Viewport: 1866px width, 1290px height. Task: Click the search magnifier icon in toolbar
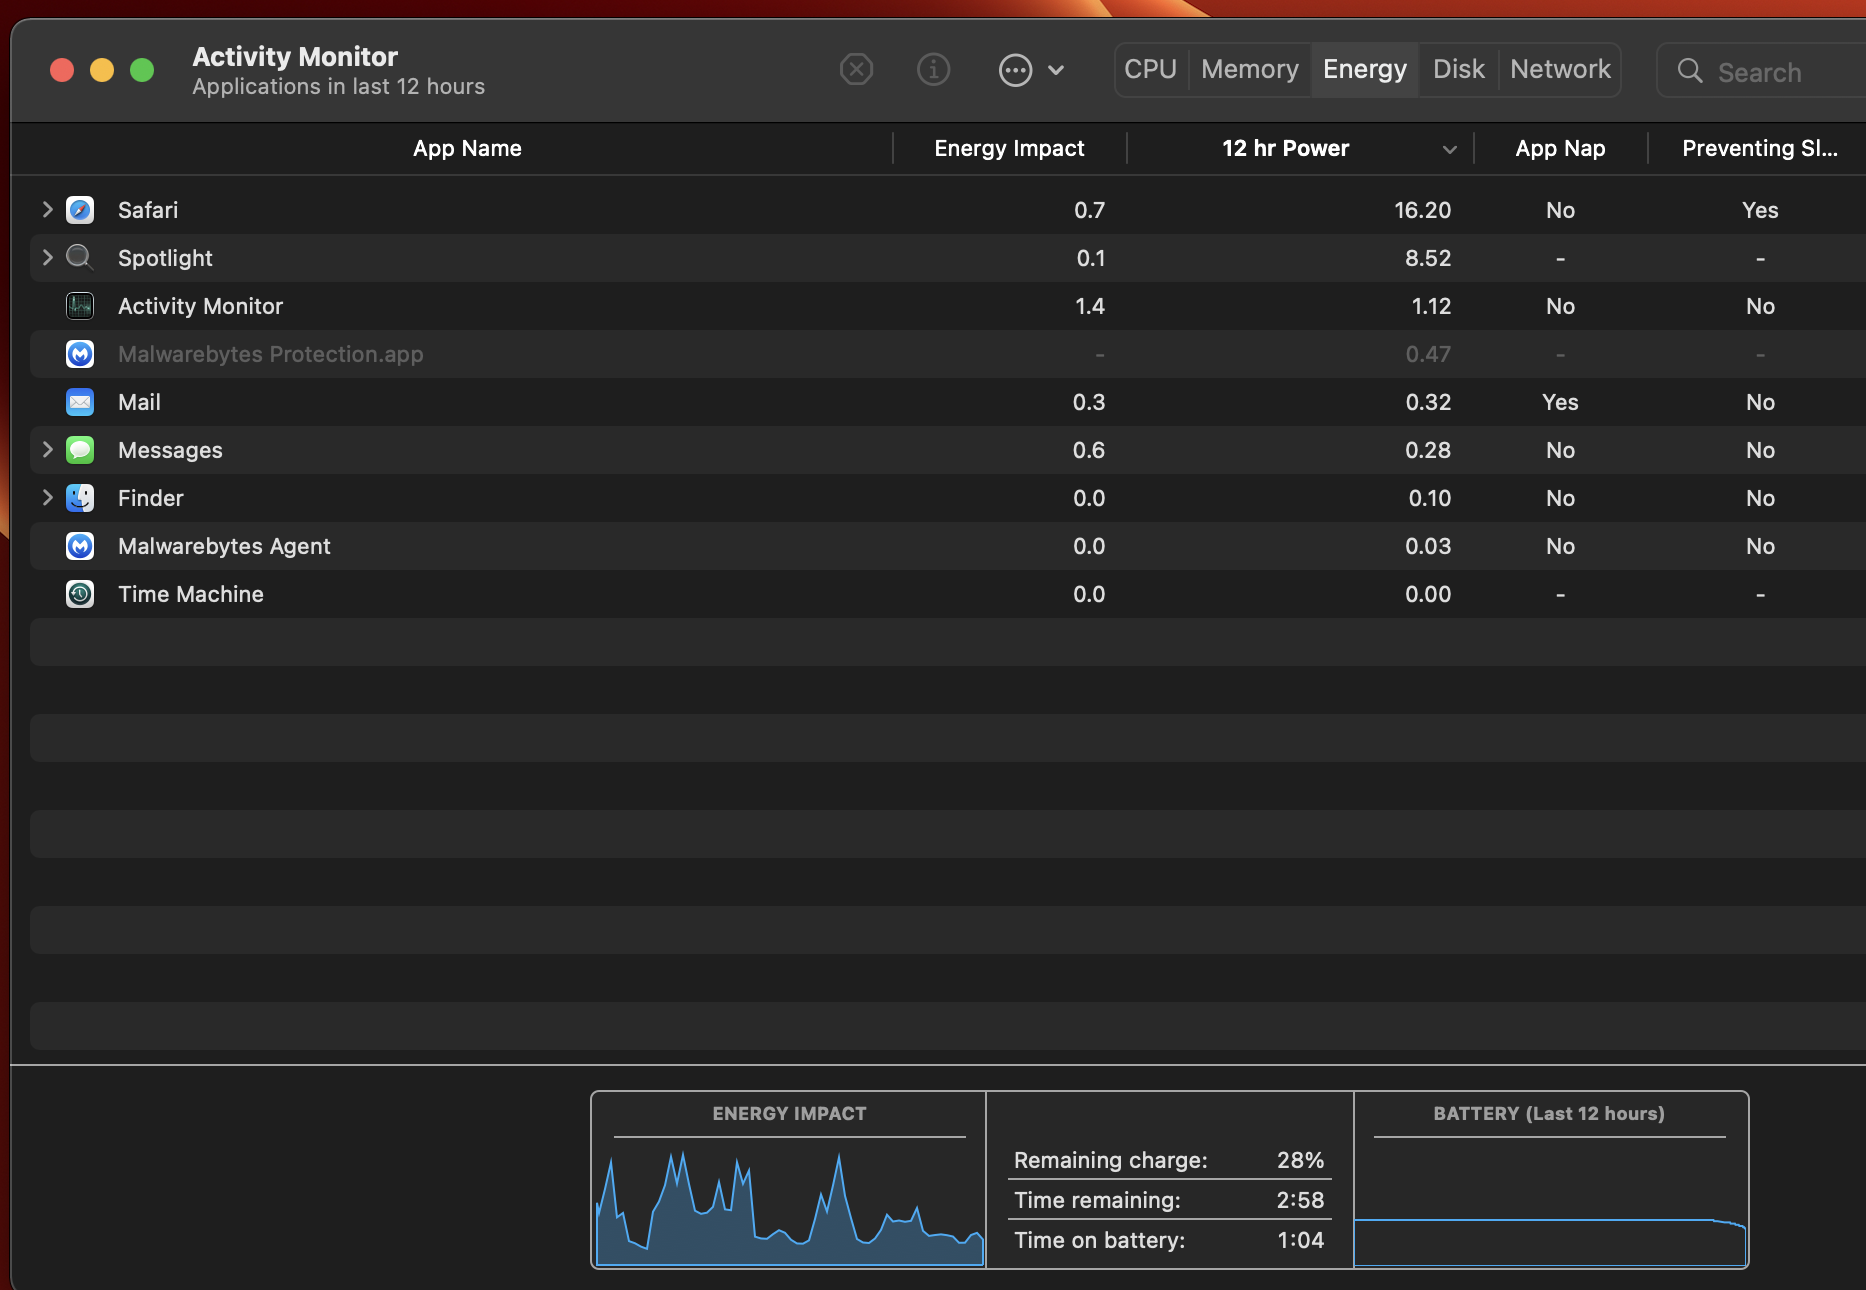1690,71
